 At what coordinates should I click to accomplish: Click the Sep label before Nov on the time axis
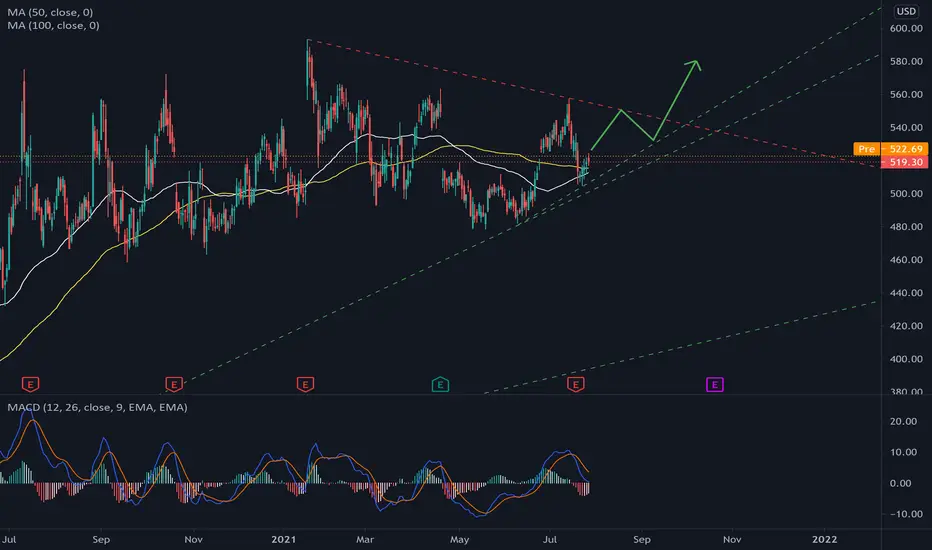coord(101,539)
